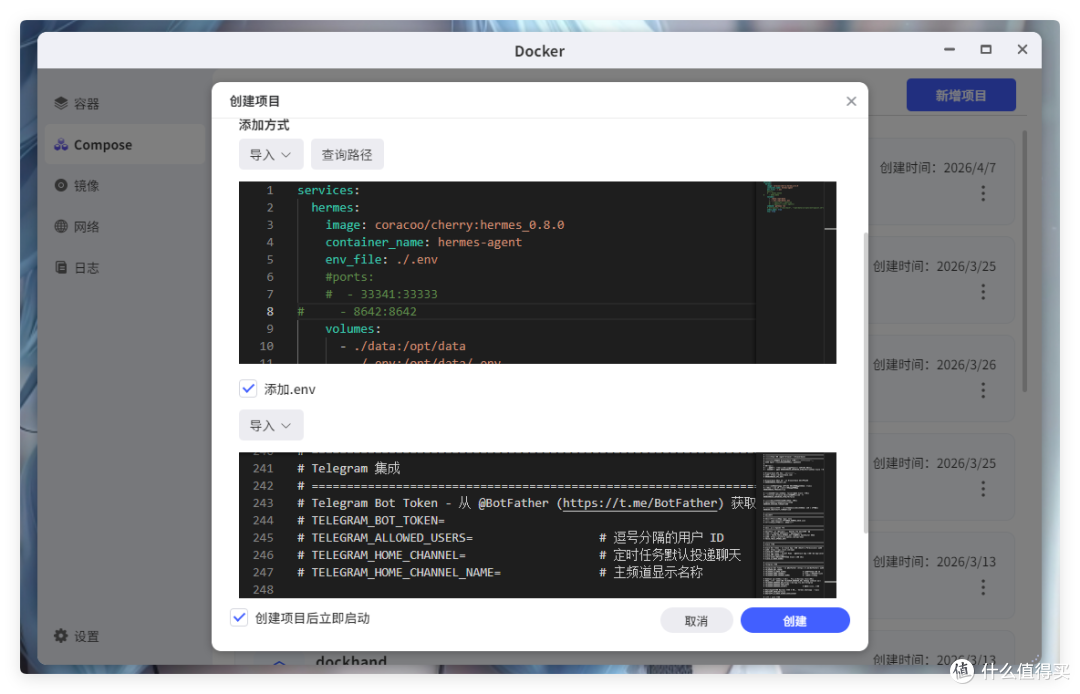Open more options for first 2026/3/13 project
This screenshot has width=1080, height=694.
(983, 587)
